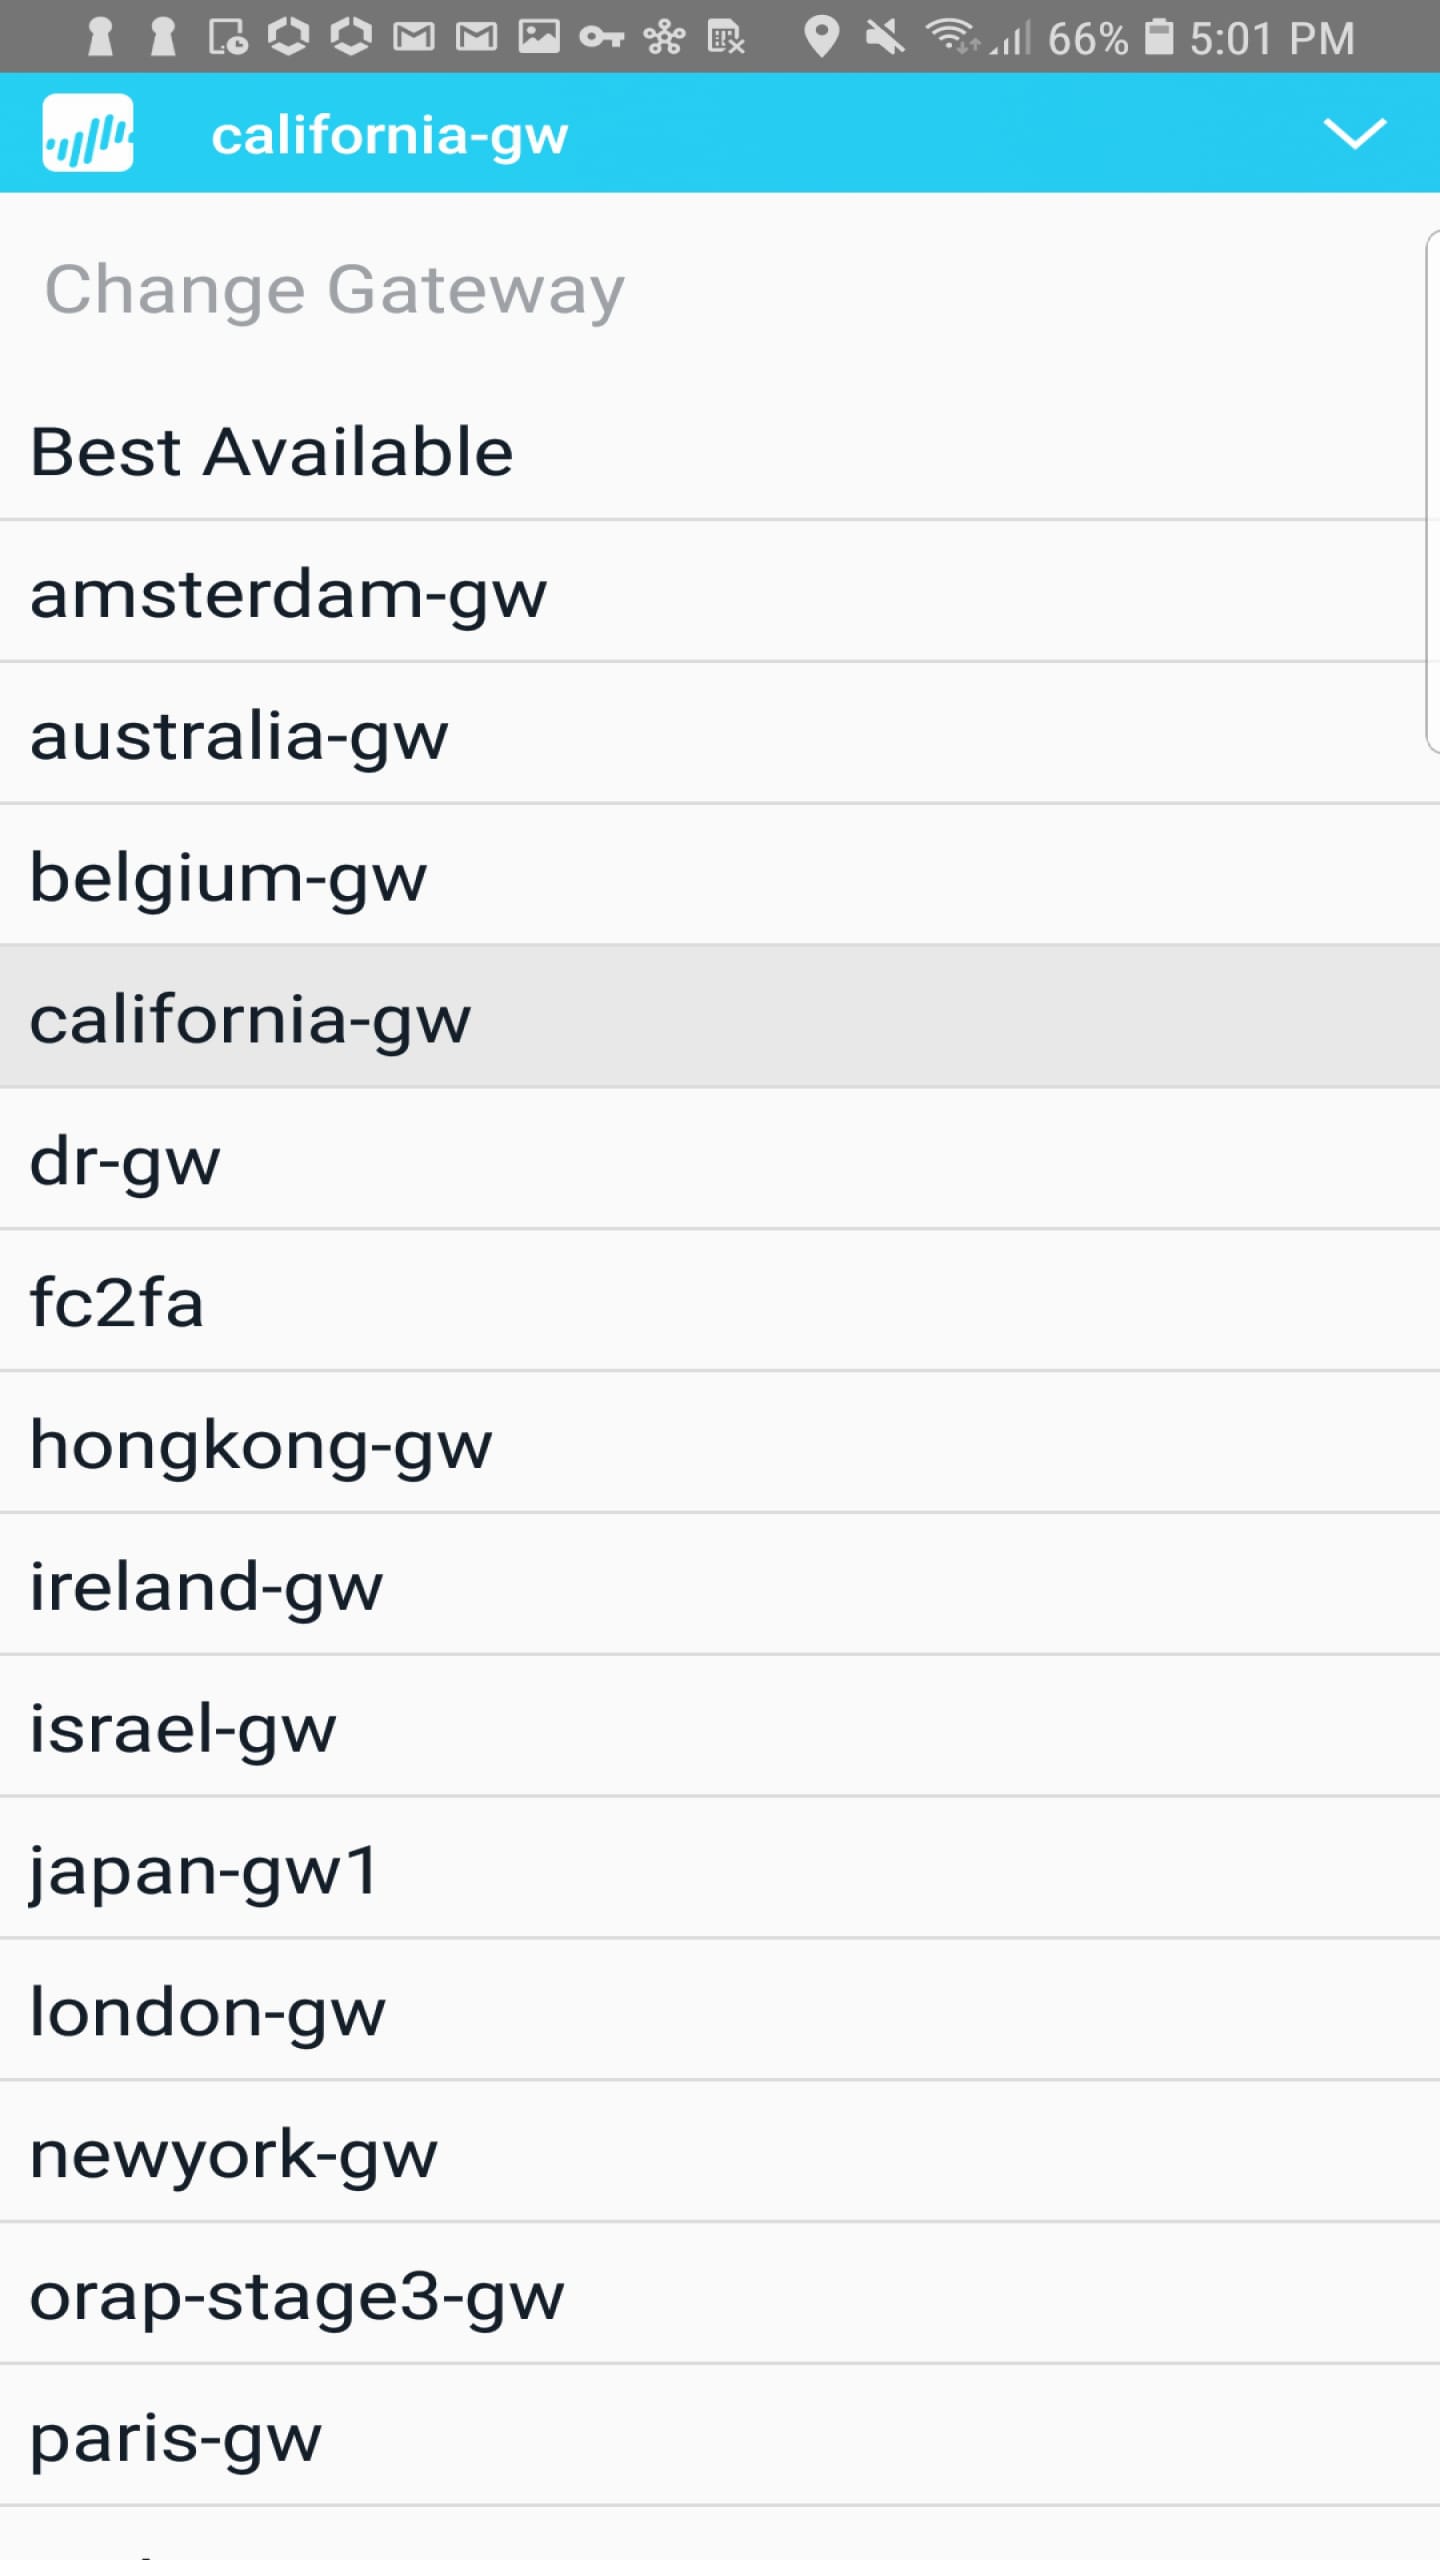Choose the japan-gw1 gateway
Screen dimensions: 1440x2560
[202, 1870]
